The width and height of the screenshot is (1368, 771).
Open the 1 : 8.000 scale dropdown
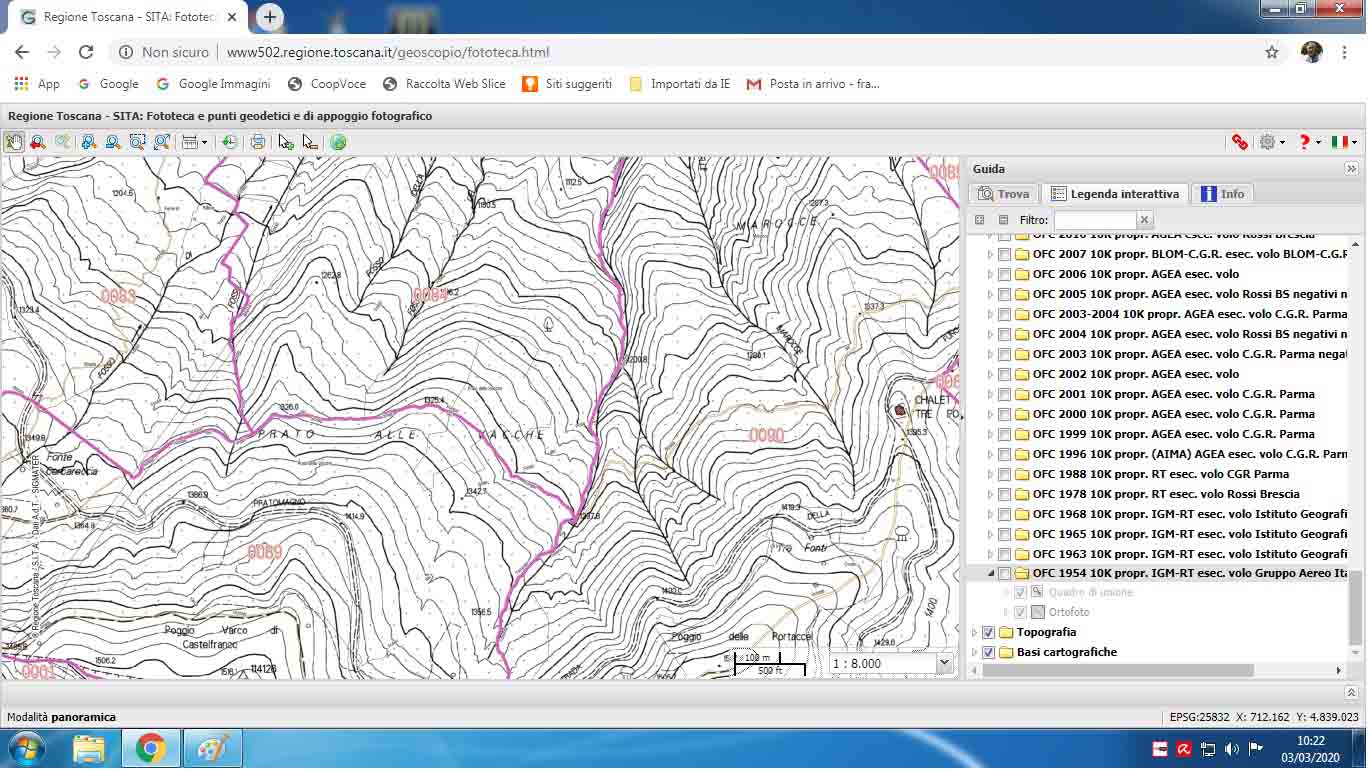[x=944, y=663]
